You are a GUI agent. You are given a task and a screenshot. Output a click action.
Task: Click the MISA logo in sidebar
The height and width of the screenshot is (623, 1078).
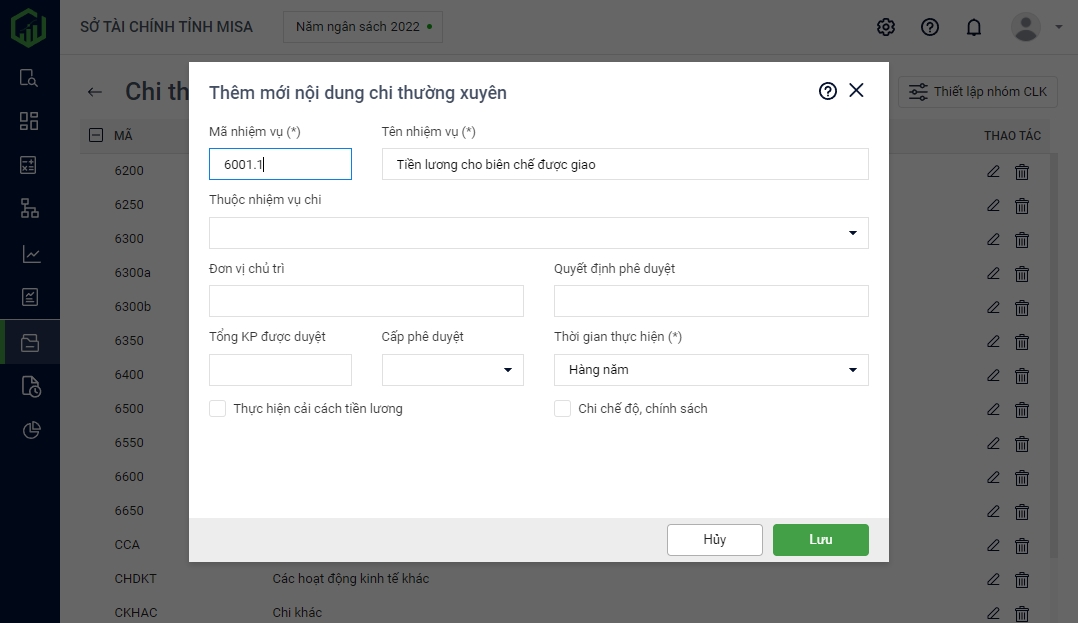point(29,27)
